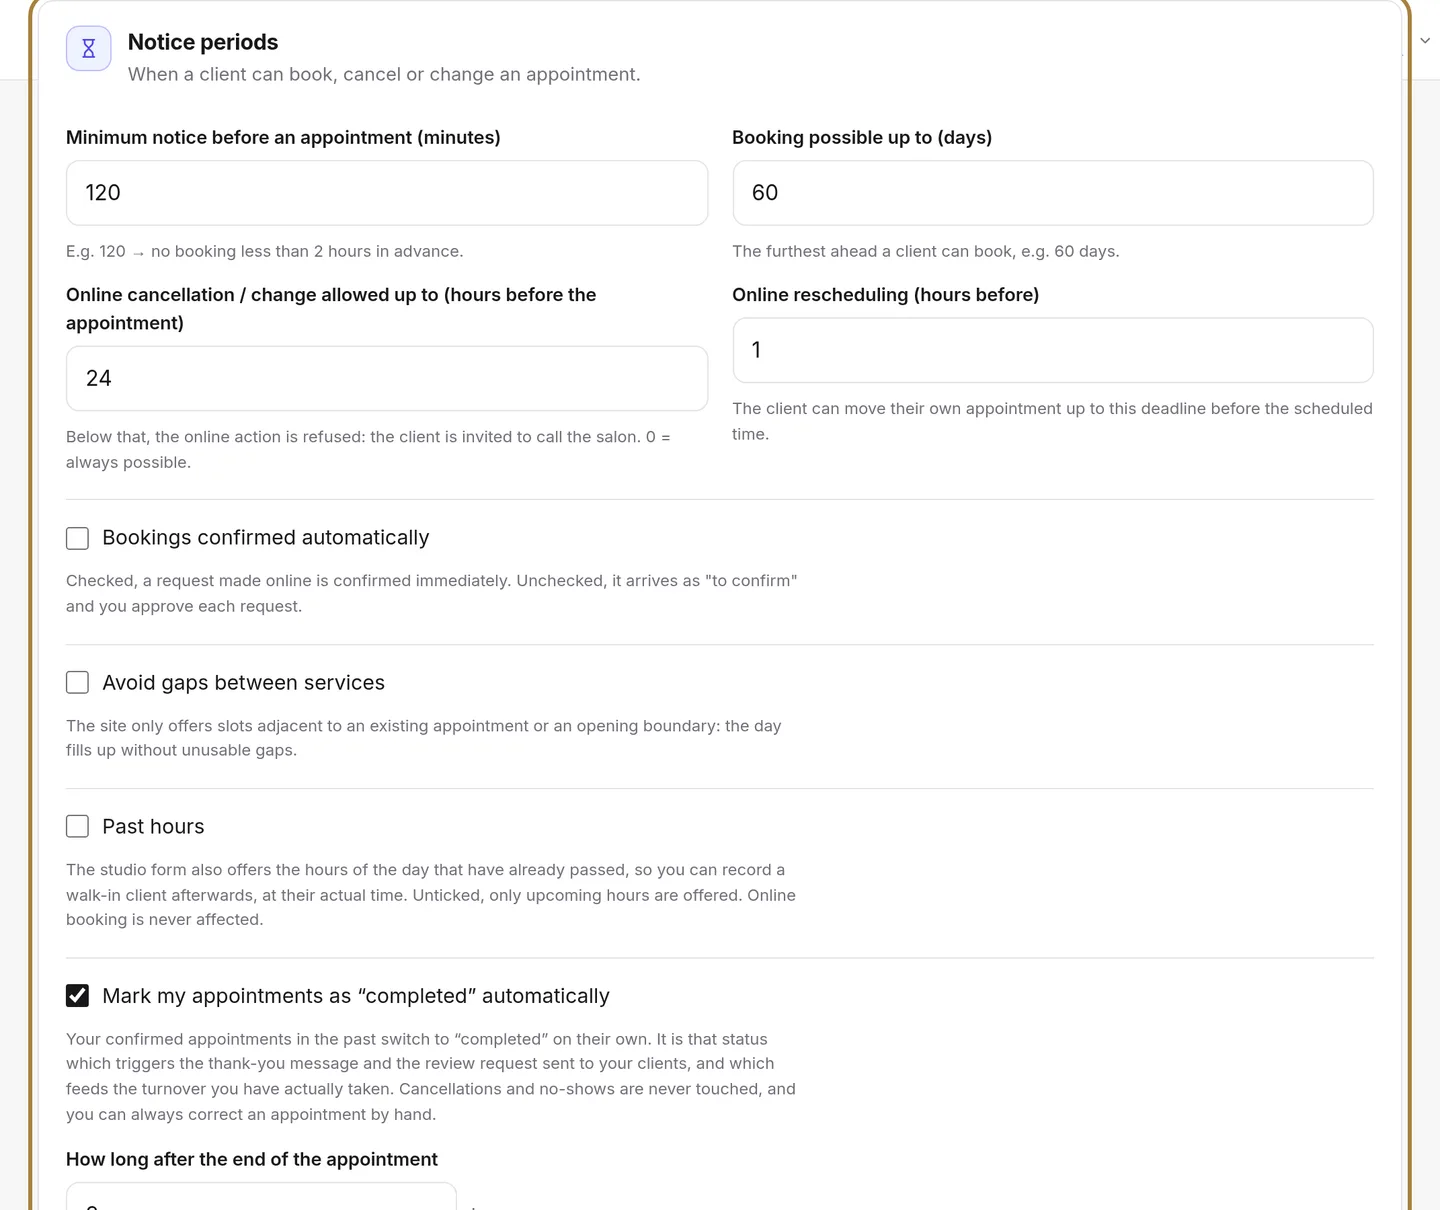
Task: Select the online cancellation hours field showing 24
Action: [387, 378]
